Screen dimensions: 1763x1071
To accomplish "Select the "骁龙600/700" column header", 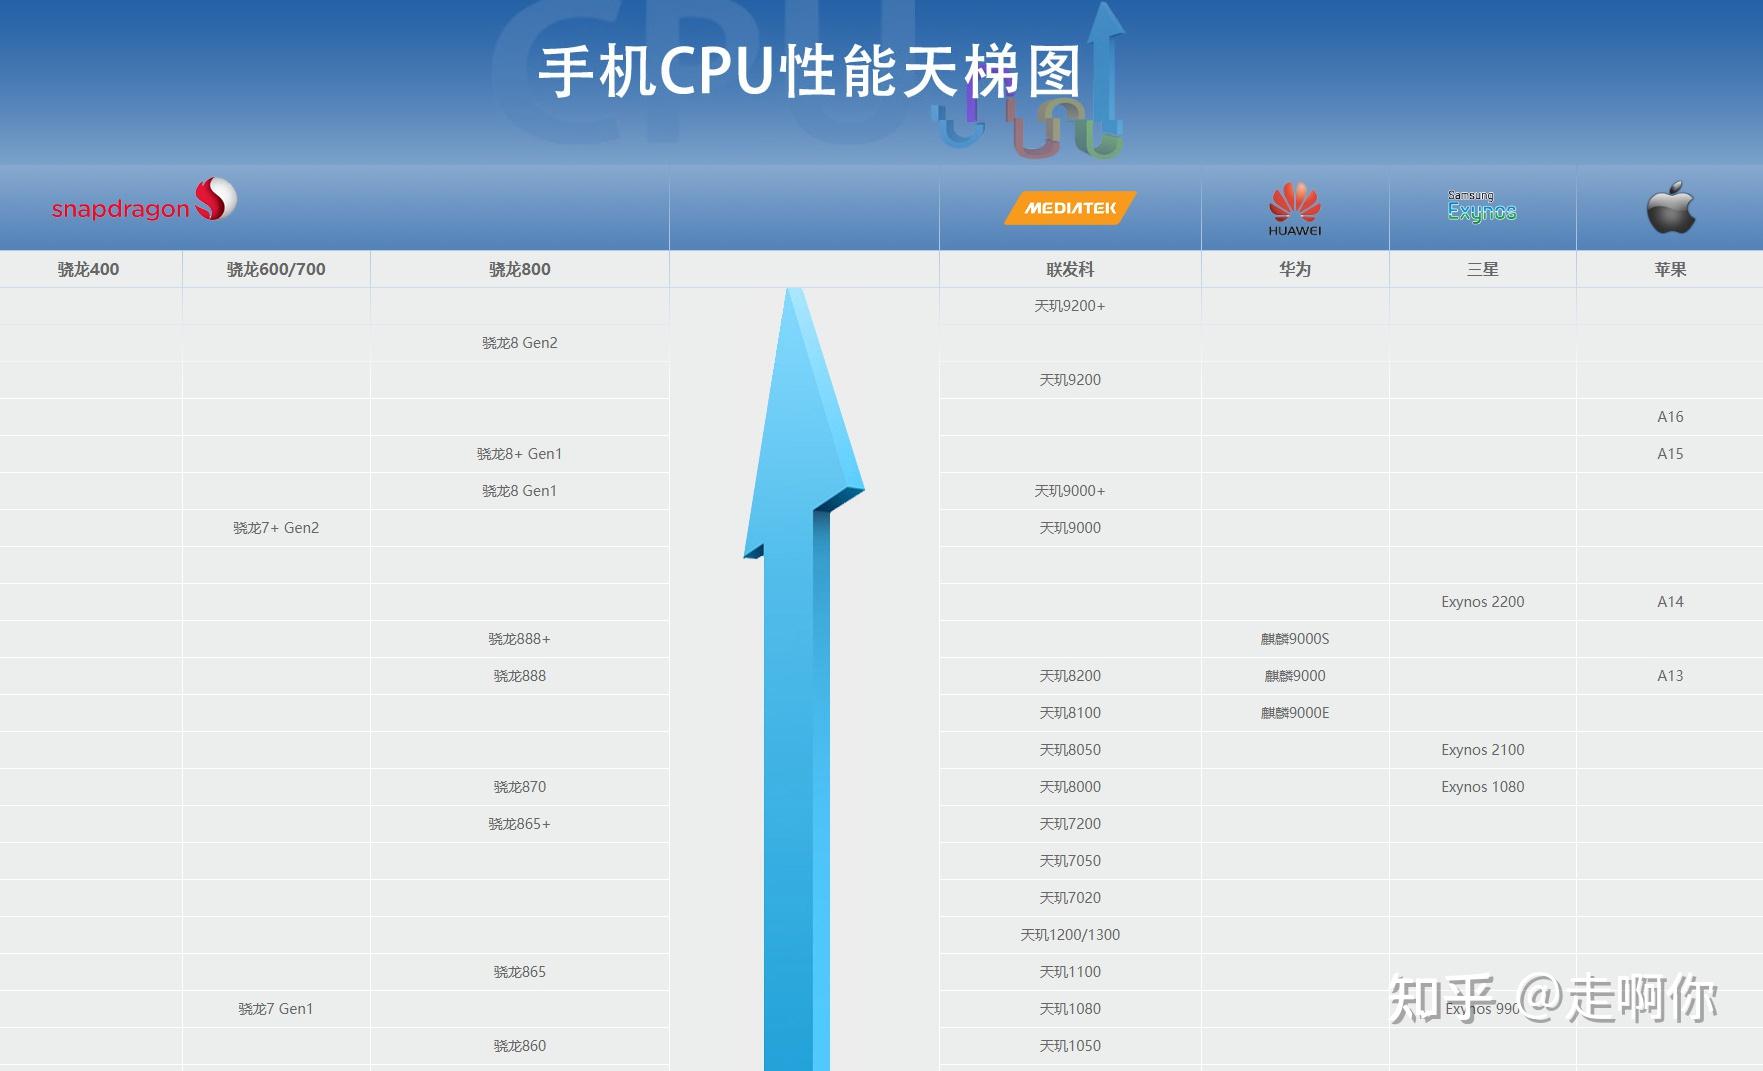I will click(x=276, y=269).
